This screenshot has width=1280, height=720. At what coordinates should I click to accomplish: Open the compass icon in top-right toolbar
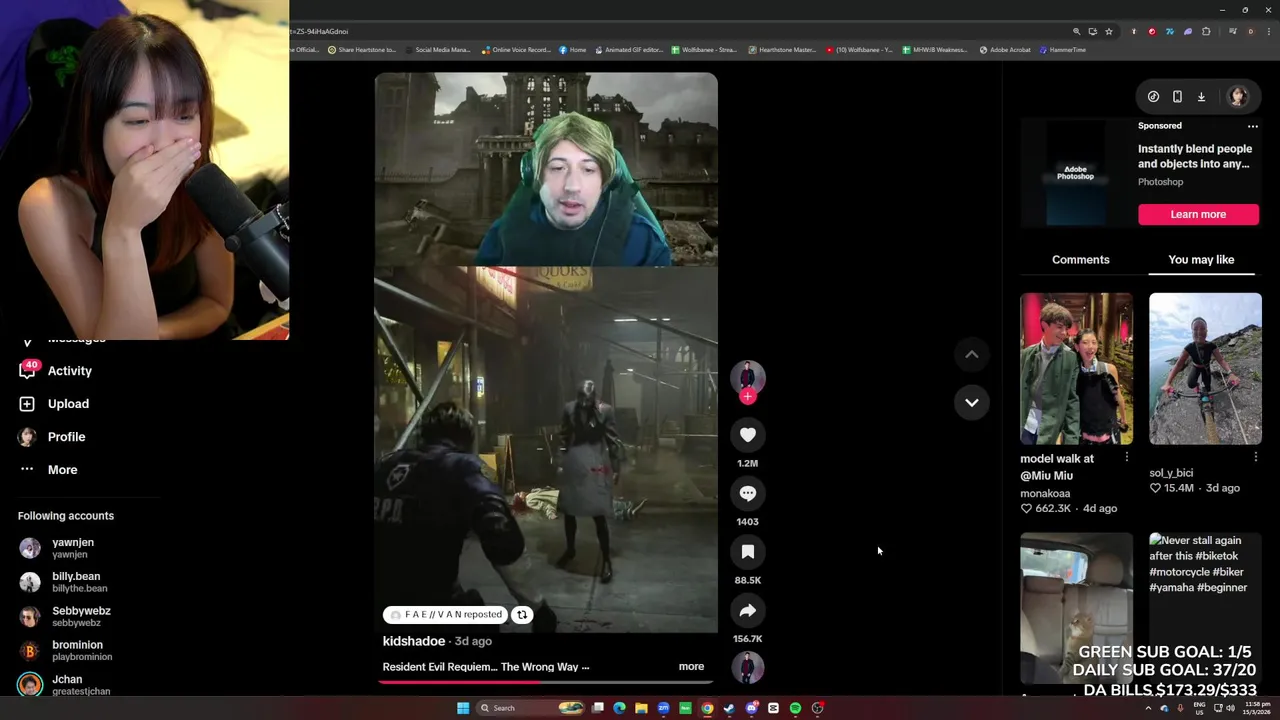[1153, 97]
